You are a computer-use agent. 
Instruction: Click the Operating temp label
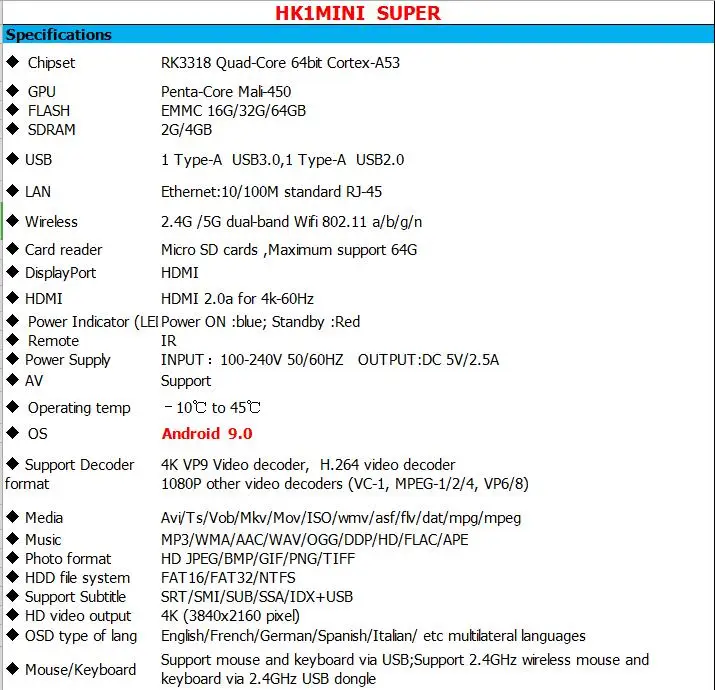[x=79, y=408]
